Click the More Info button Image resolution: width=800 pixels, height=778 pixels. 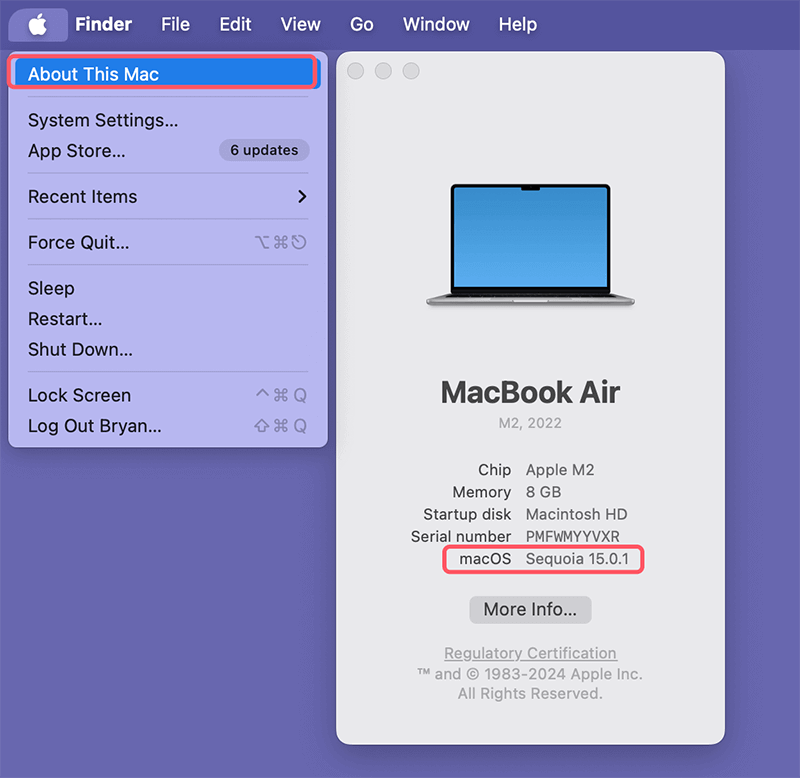coord(530,610)
